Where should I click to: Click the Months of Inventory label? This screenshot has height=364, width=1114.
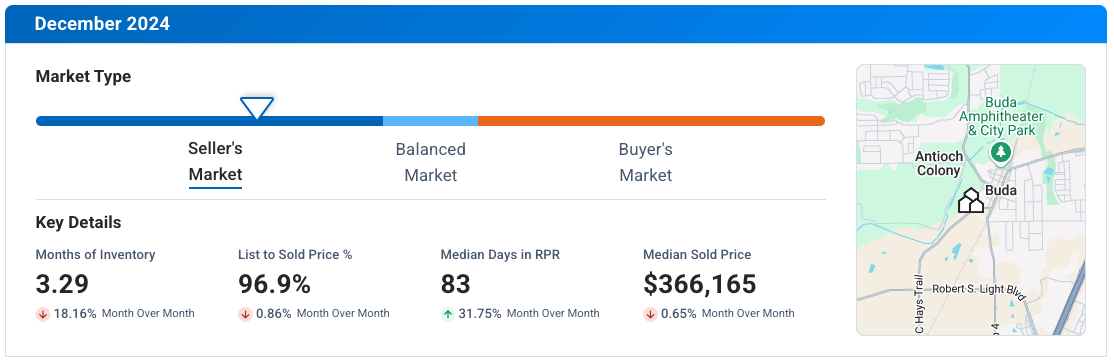point(95,255)
